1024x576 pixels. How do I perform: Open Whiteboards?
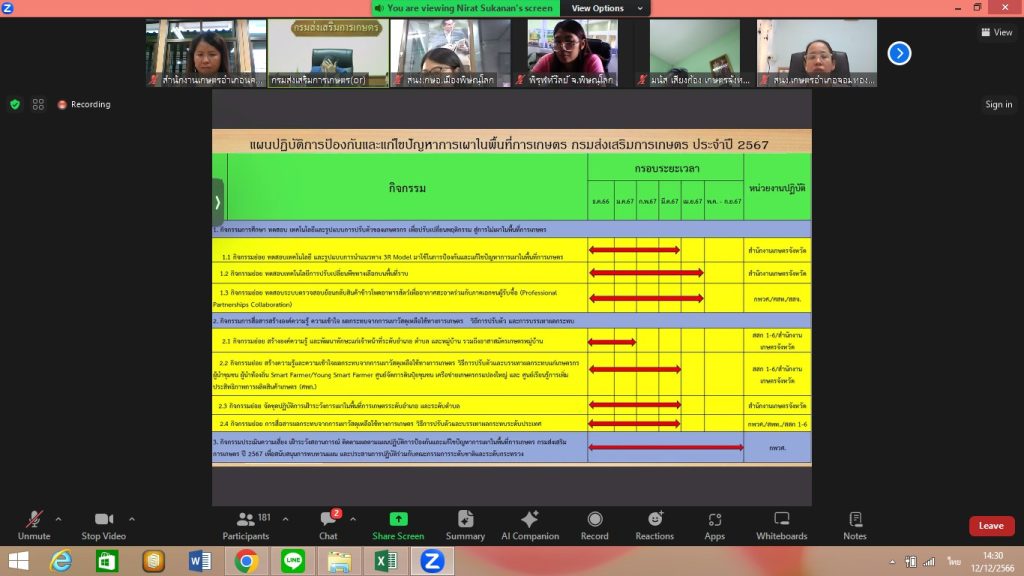[781, 525]
